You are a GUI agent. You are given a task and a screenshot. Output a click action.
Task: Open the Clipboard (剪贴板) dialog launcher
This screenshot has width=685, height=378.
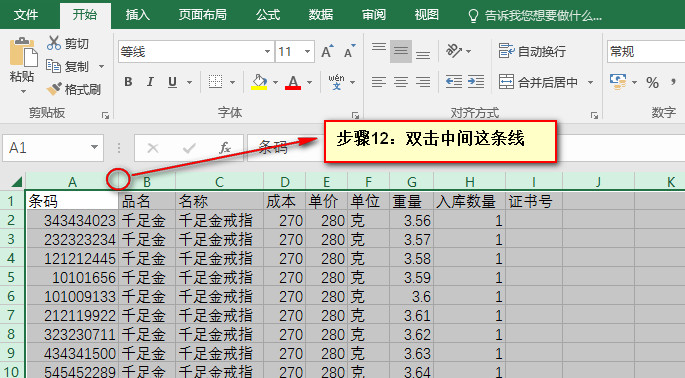105,115
